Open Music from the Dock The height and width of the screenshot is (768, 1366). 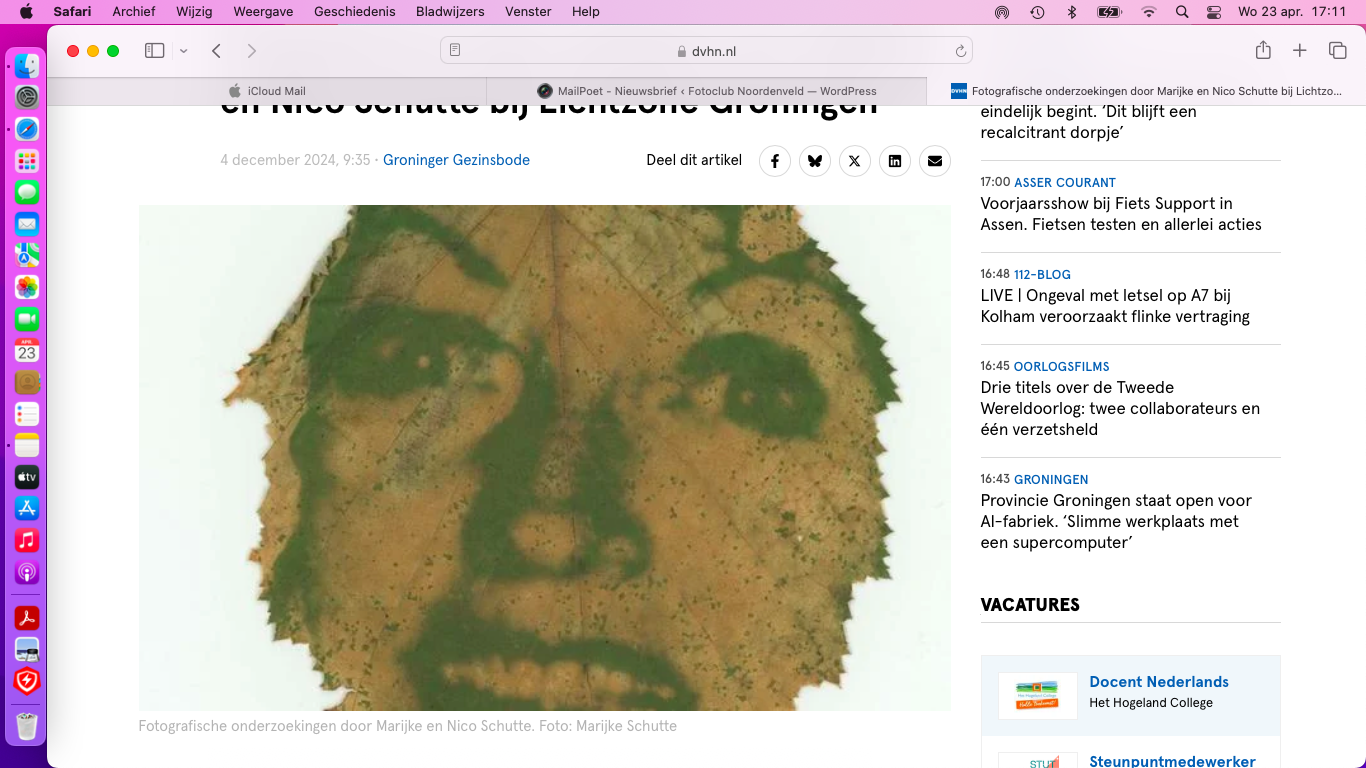pyautogui.click(x=27, y=541)
